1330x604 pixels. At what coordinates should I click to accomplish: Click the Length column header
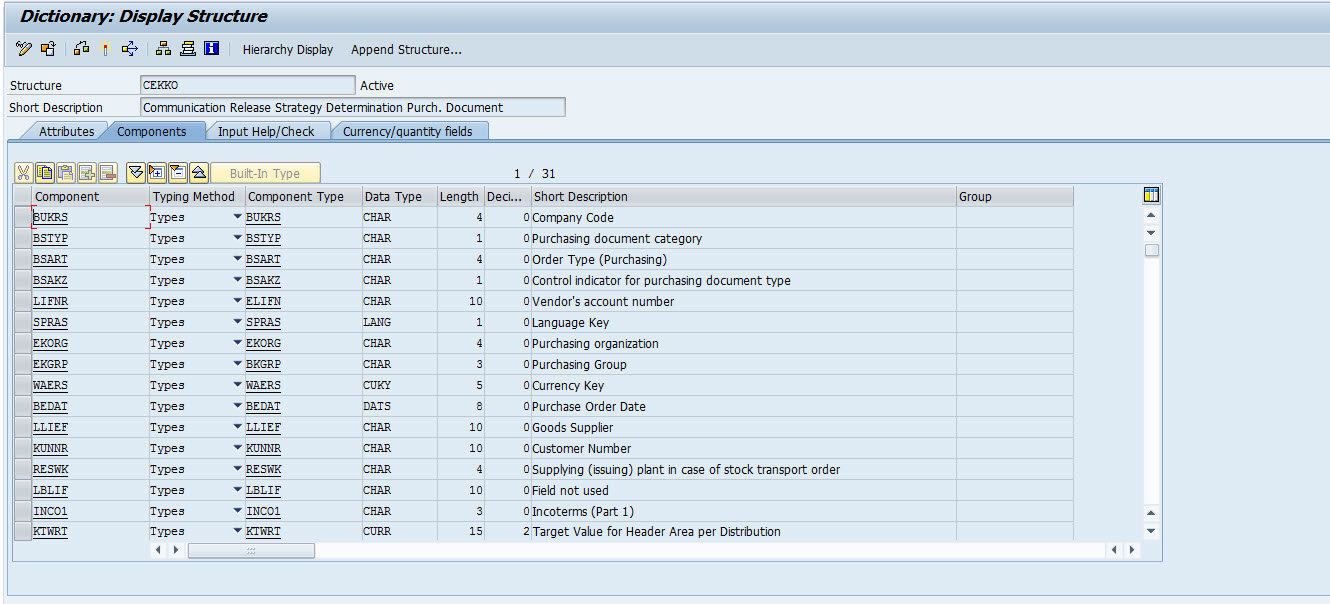coord(460,196)
